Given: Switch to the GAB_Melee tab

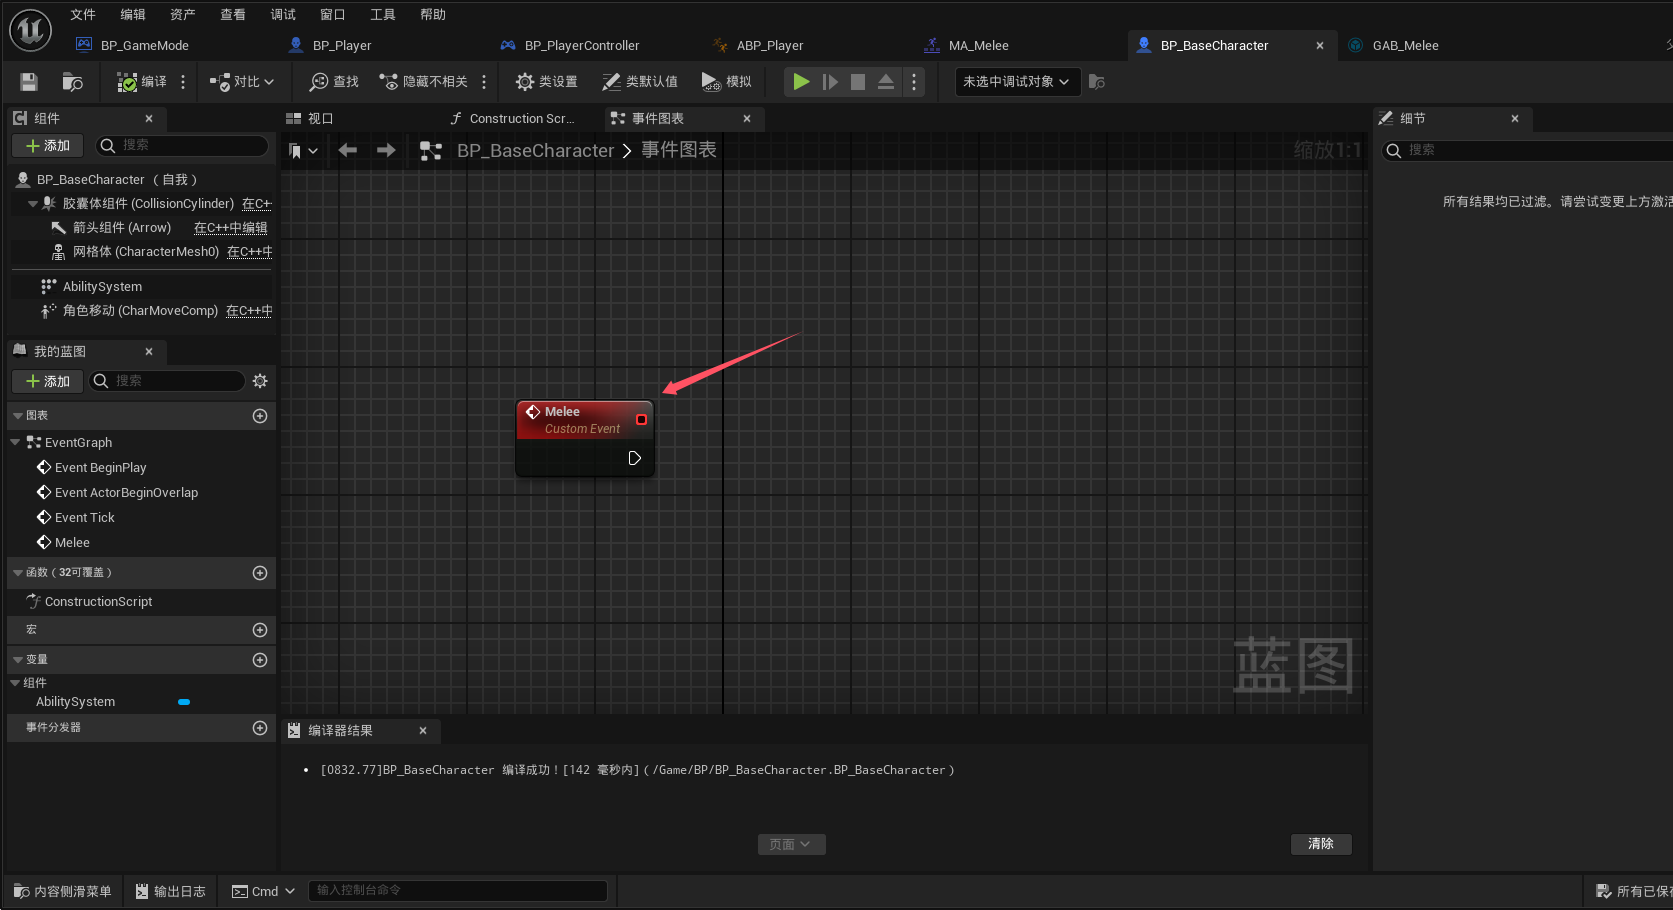Looking at the screenshot, I should 1405,45.
